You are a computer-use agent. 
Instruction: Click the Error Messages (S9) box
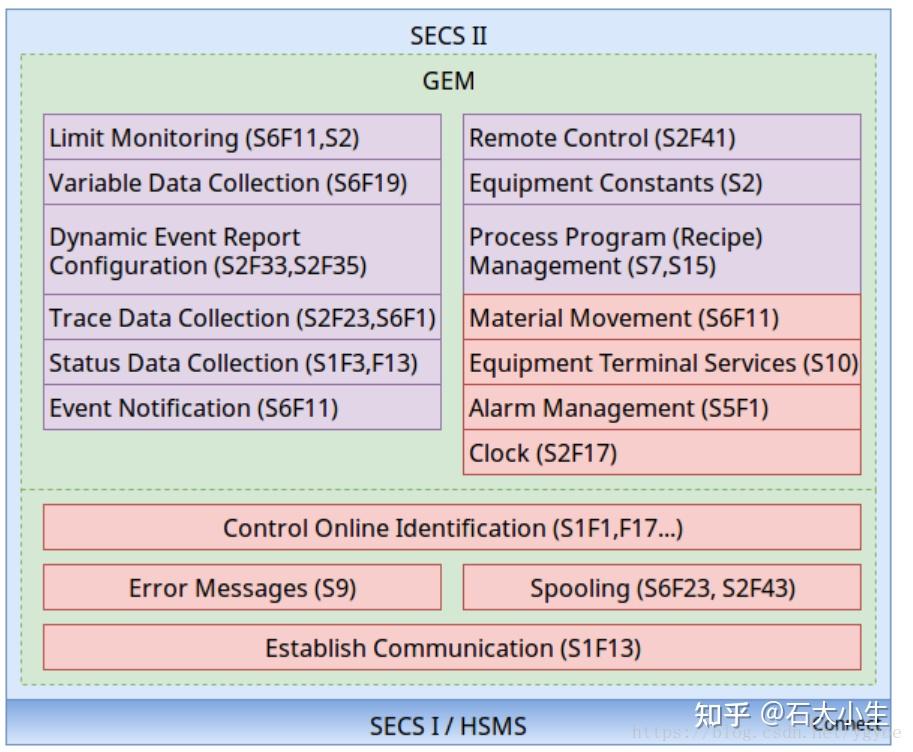242,588
